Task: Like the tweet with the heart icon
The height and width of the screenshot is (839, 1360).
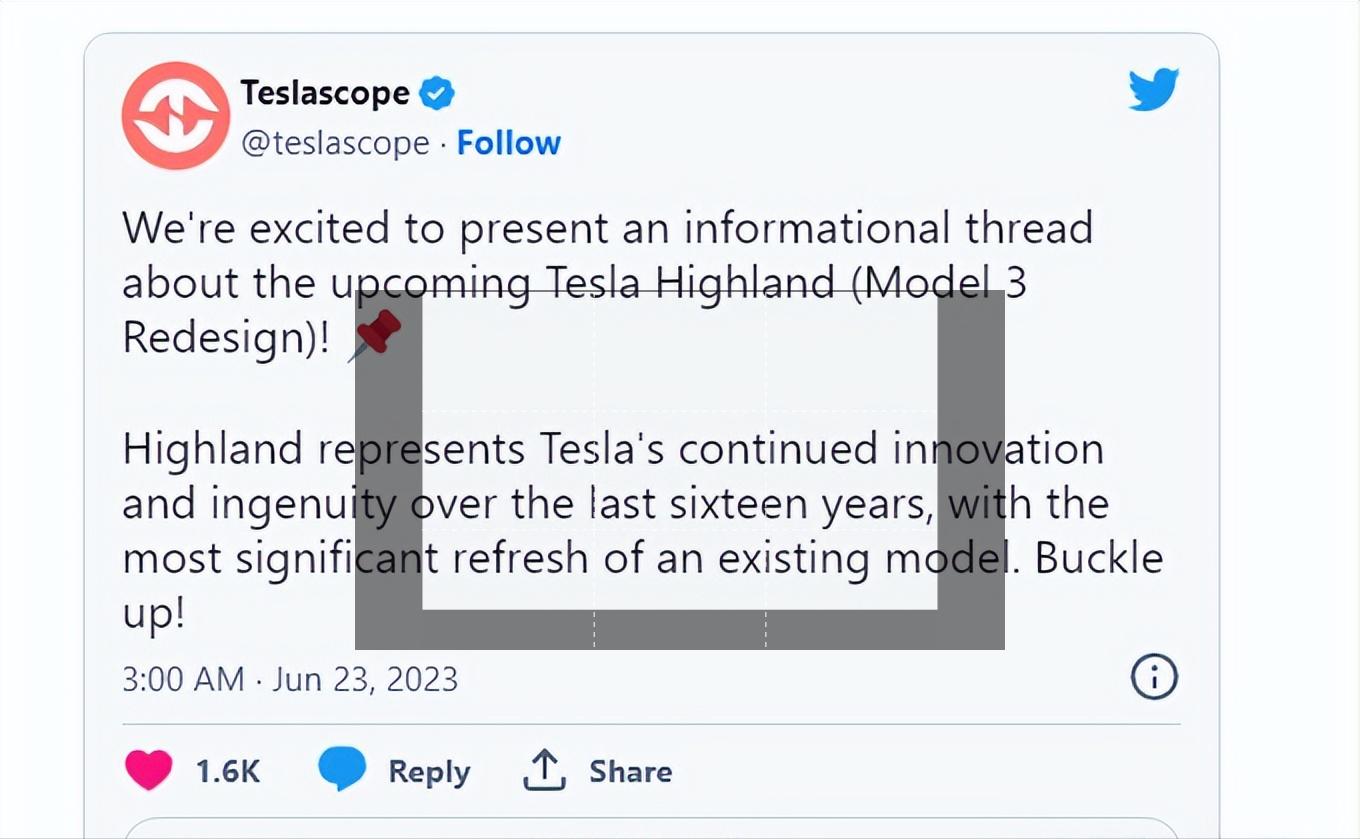Action: pyautogui.click(x=148, y=771)
